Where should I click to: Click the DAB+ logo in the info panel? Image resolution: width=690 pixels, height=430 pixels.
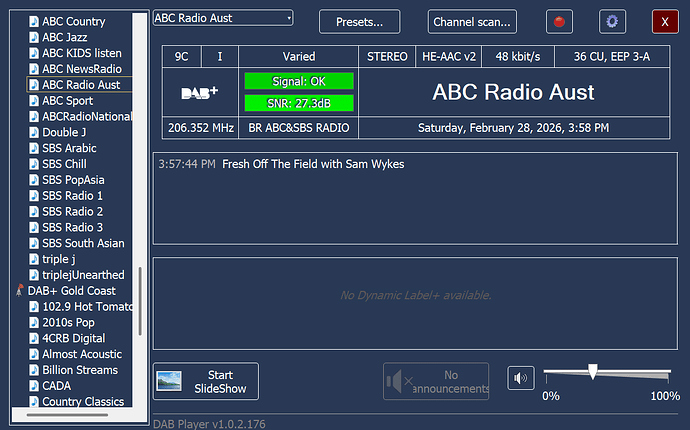point(200,93)
